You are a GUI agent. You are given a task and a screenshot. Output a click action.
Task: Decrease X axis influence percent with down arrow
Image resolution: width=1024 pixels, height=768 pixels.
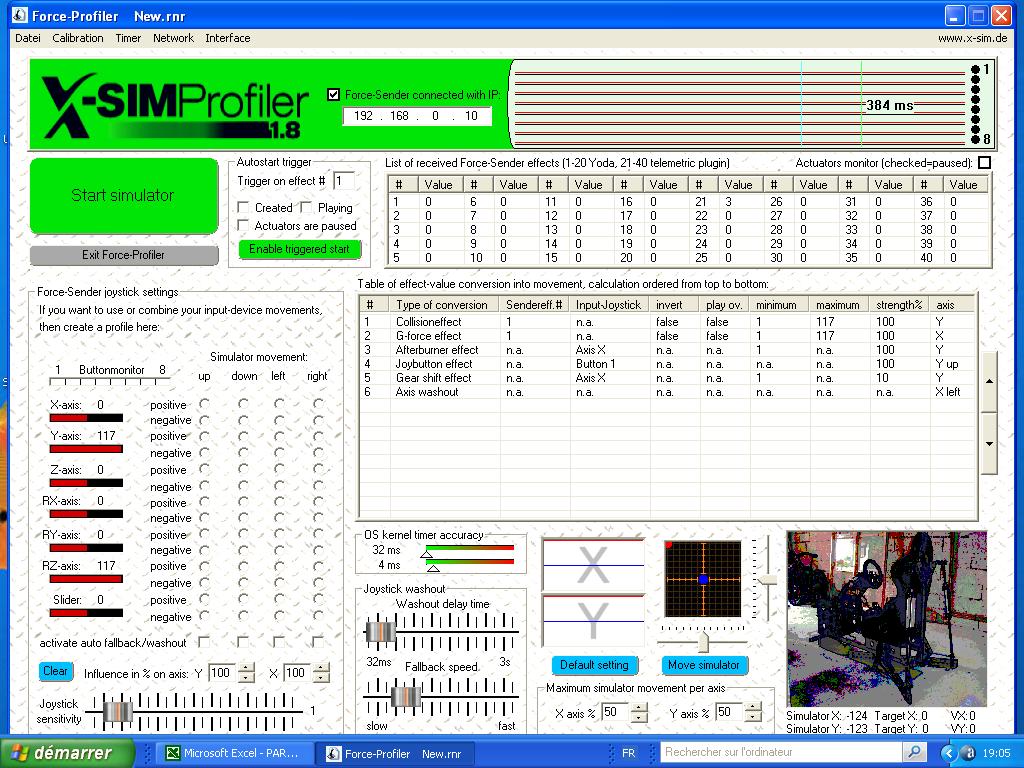tap(321, 677)
